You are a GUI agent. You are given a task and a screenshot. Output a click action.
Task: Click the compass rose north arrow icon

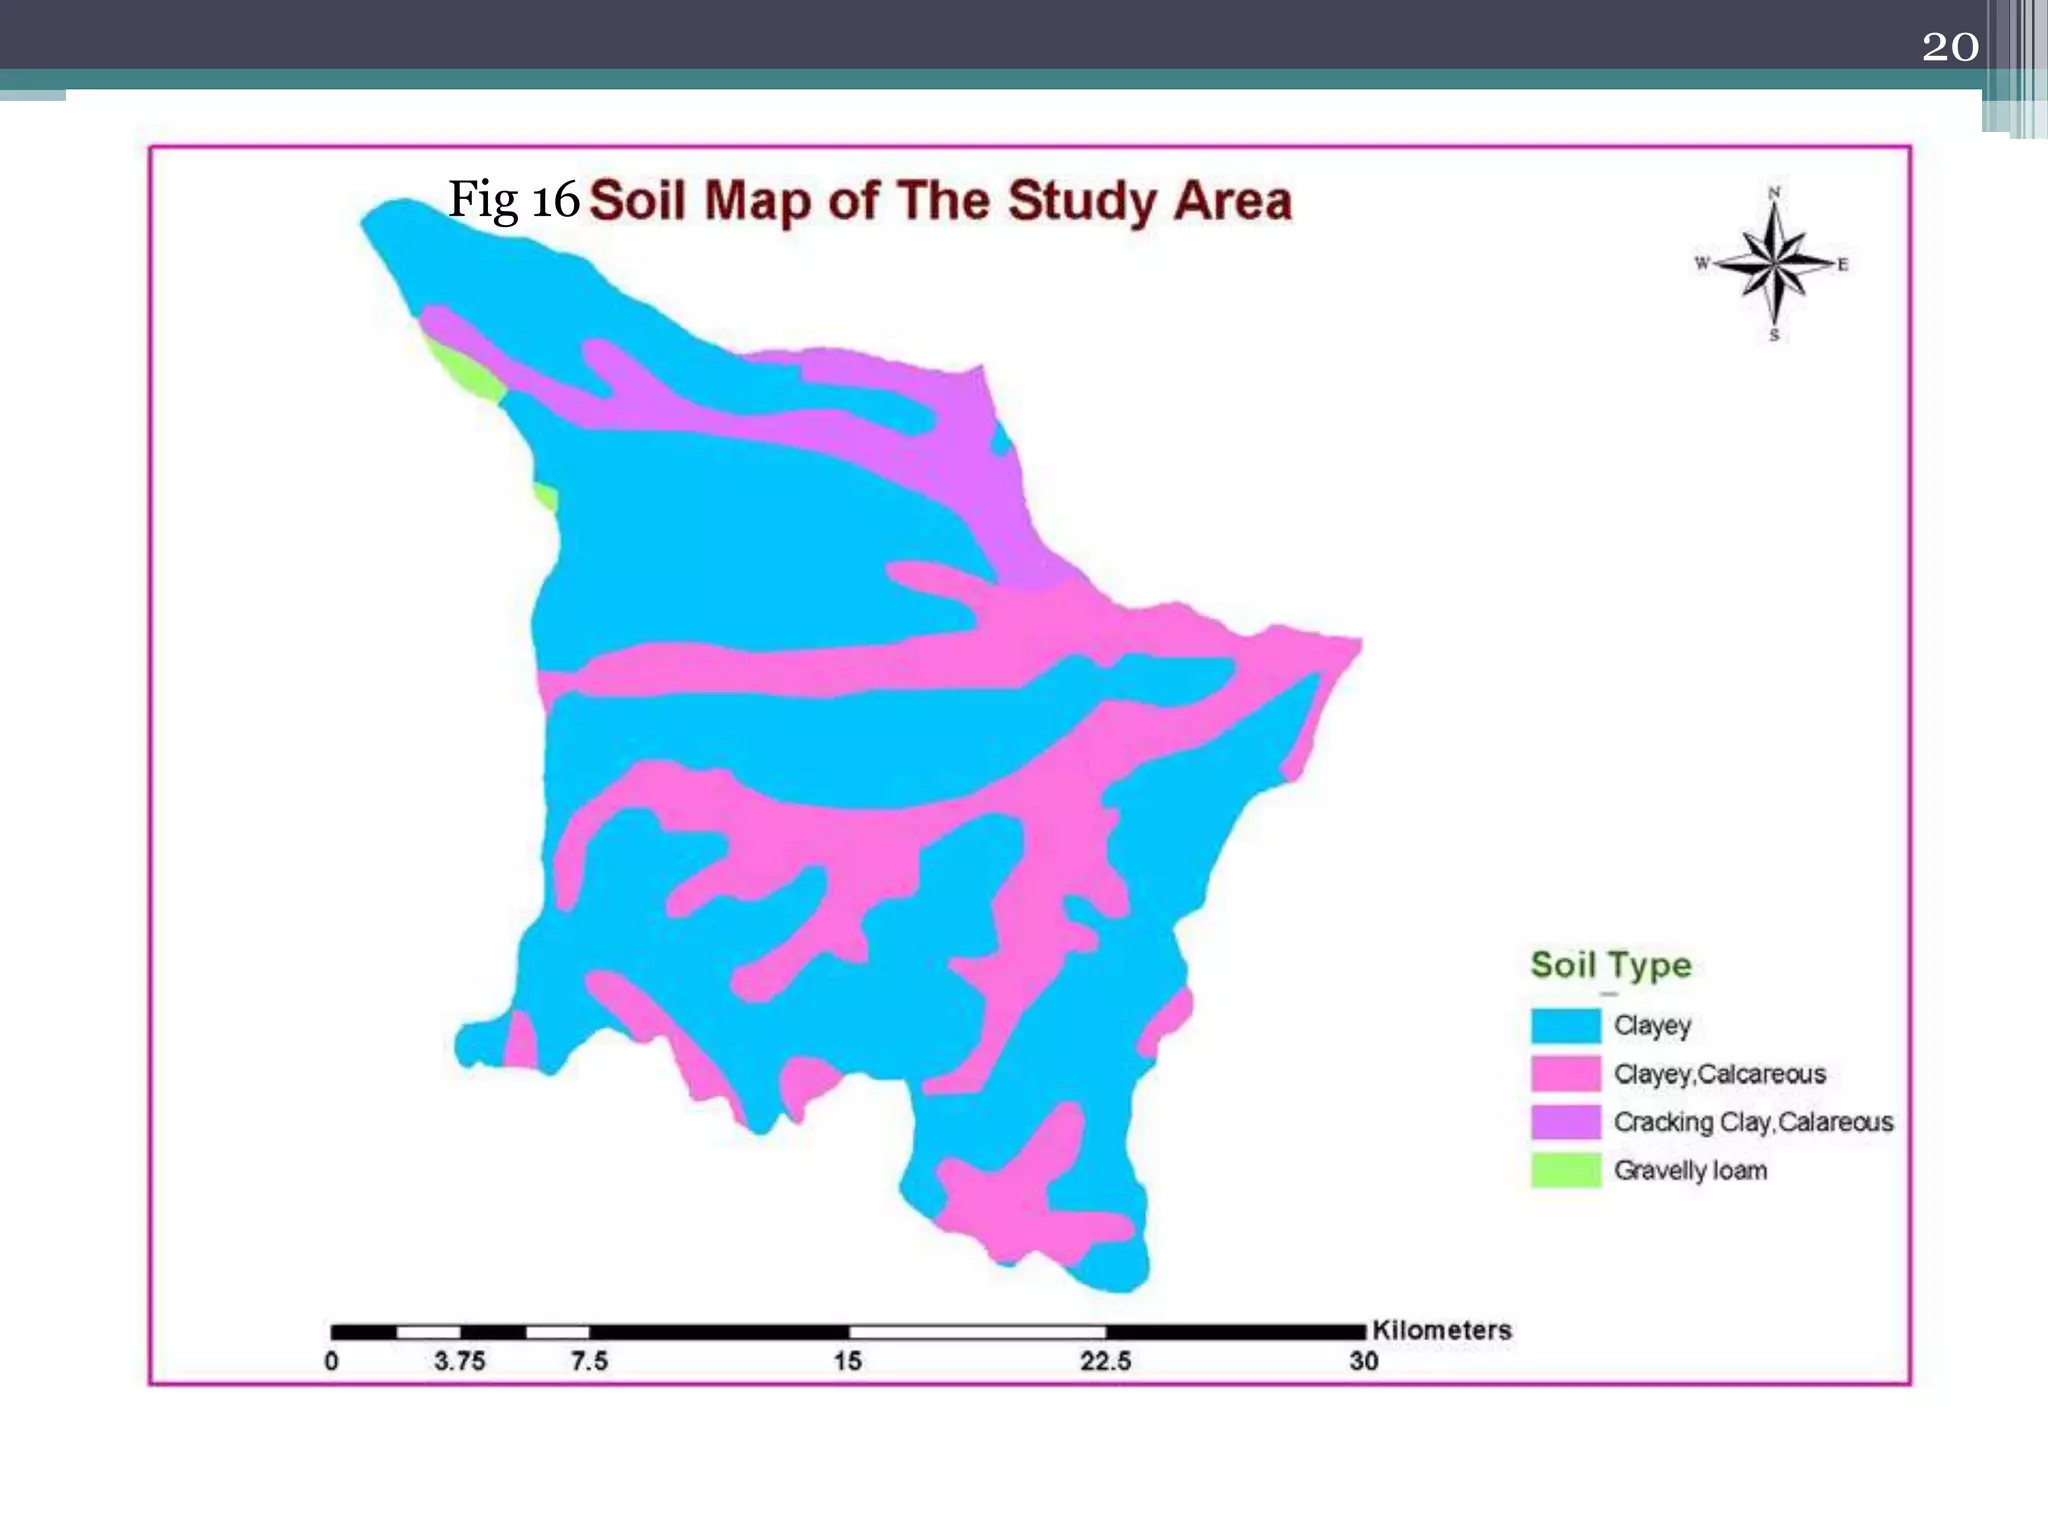[1774, 264]
